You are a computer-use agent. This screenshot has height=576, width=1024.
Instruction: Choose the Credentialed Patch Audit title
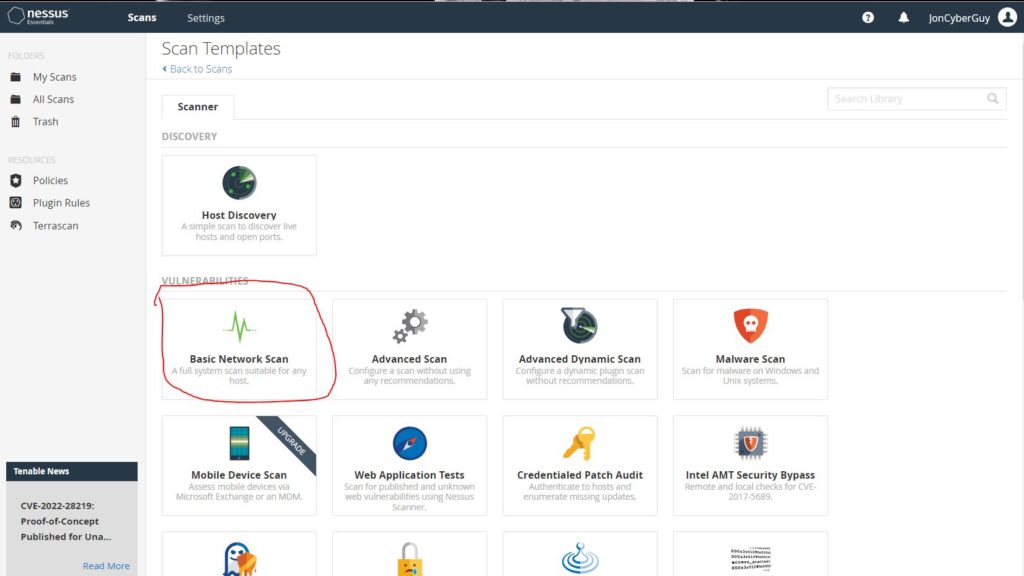point(580,475)
